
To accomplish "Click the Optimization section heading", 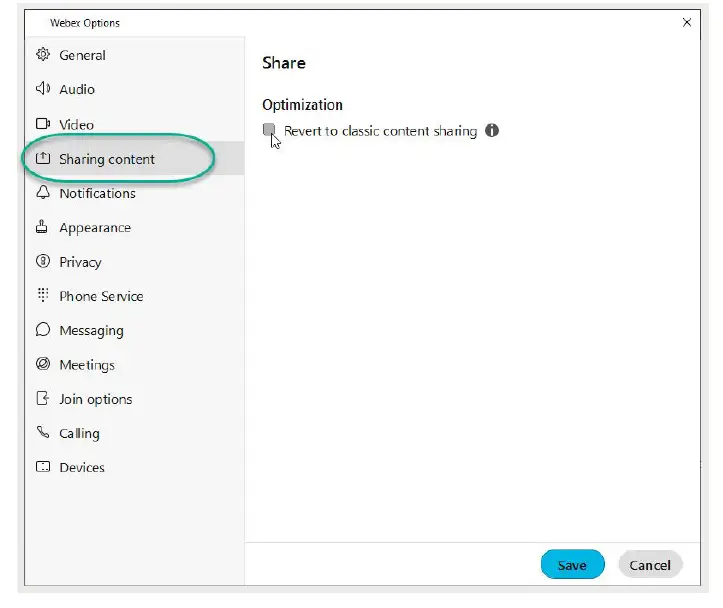I will point(302,105).
